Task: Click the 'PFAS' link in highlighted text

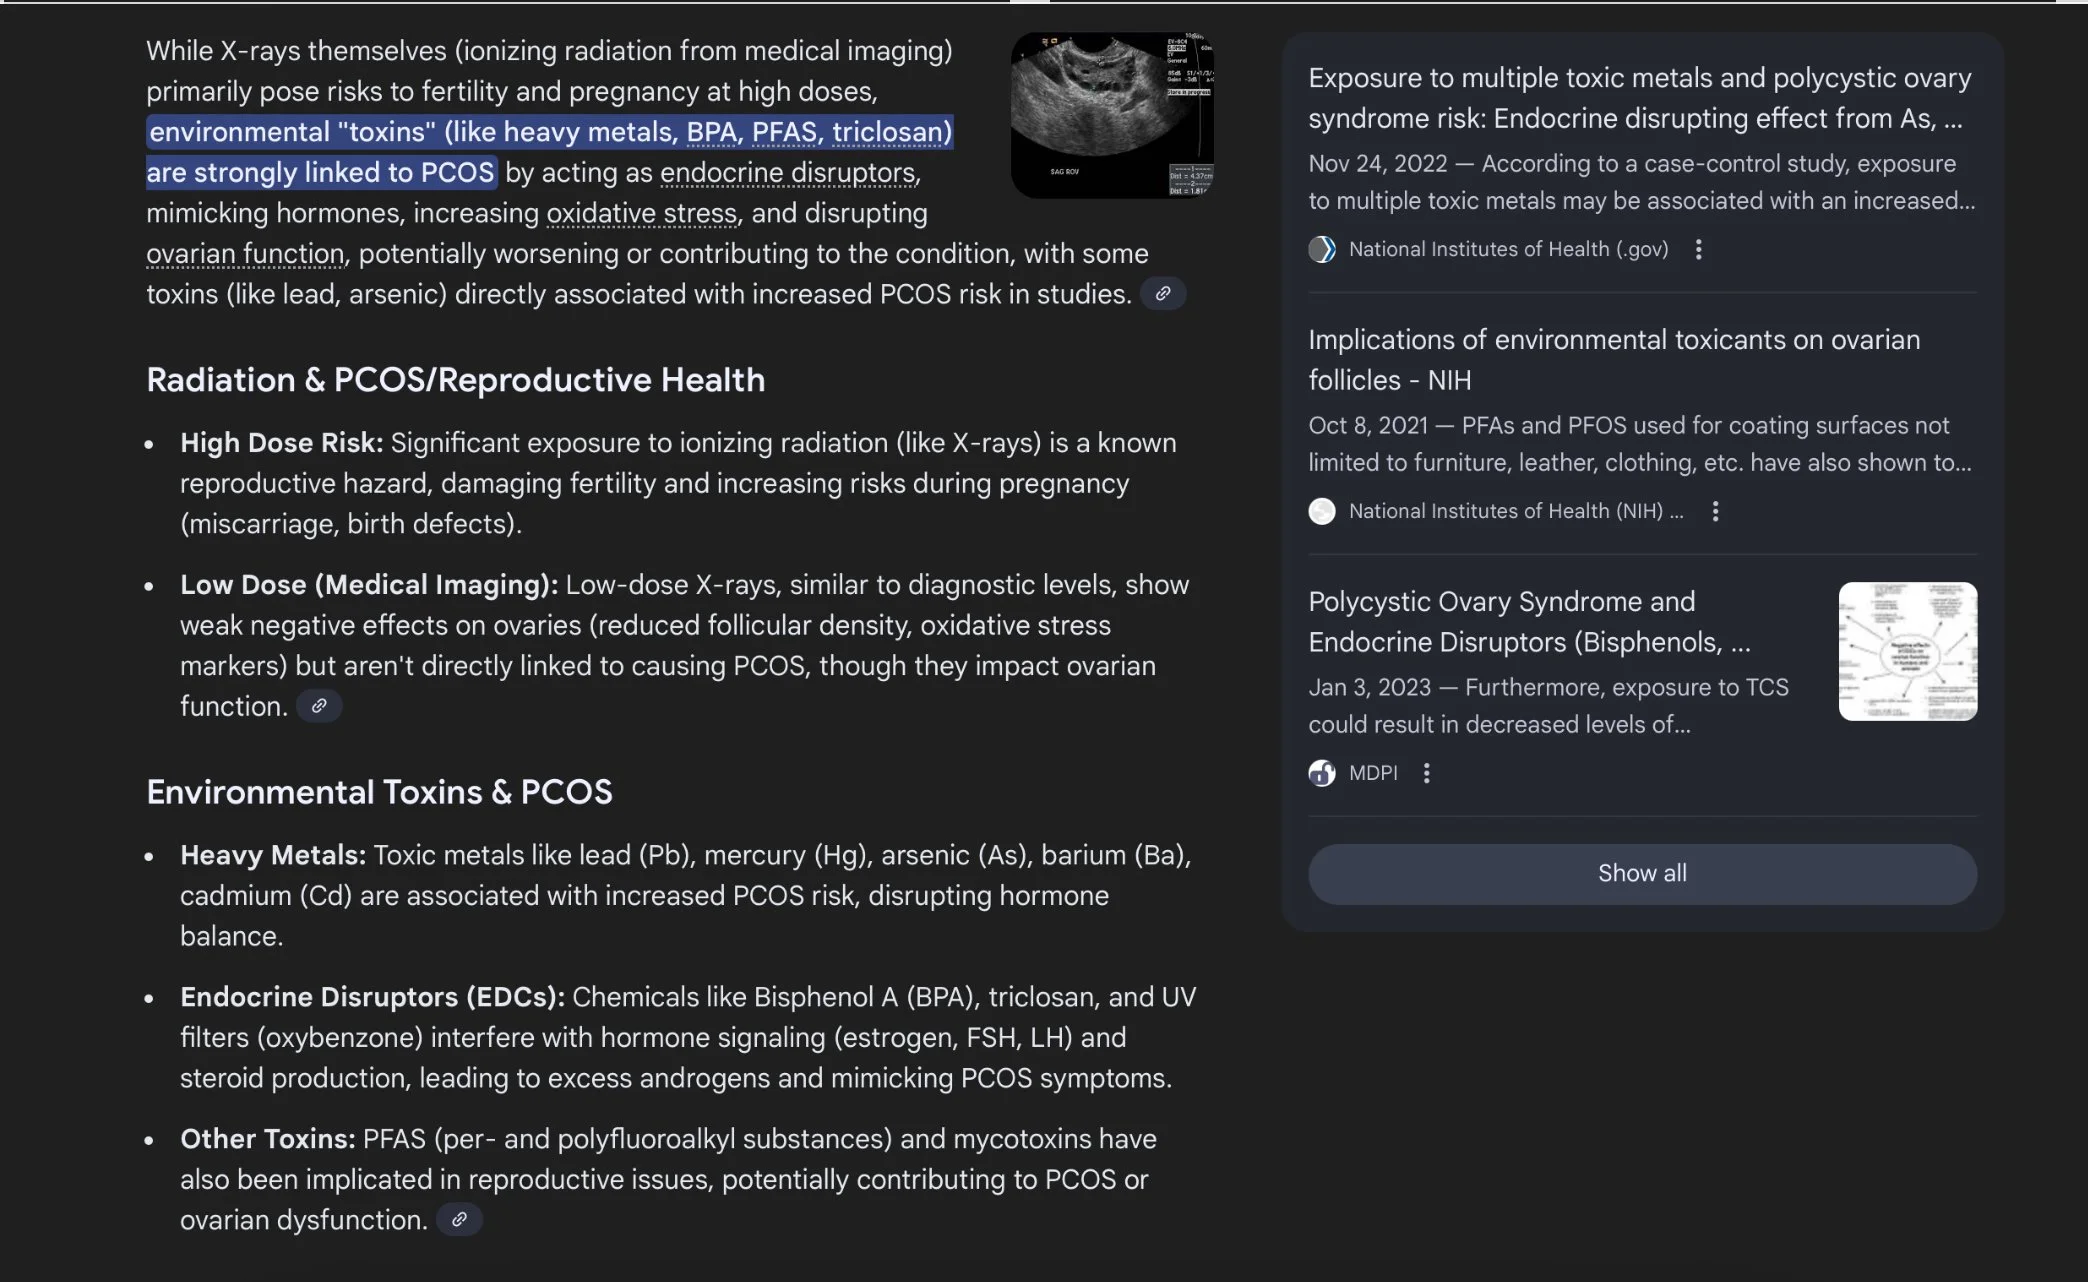Action: 784,132
